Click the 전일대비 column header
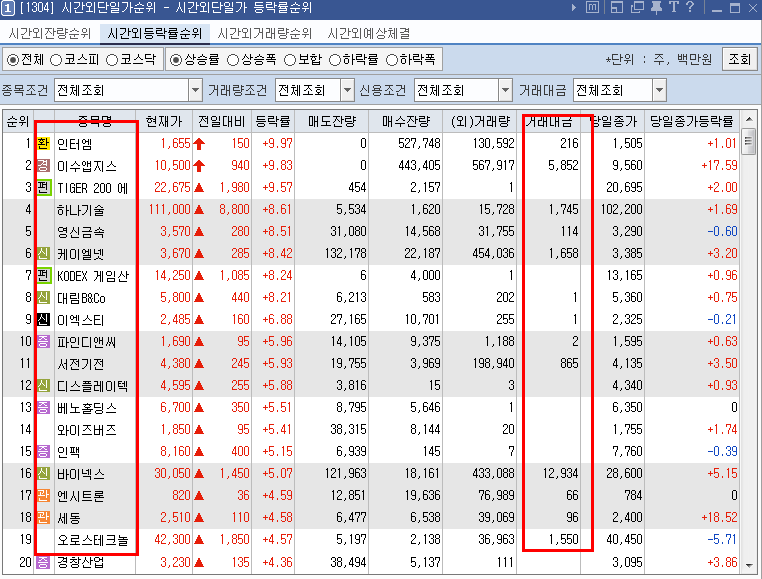Viewport: 762px width, 579px height. click(222, 121)
